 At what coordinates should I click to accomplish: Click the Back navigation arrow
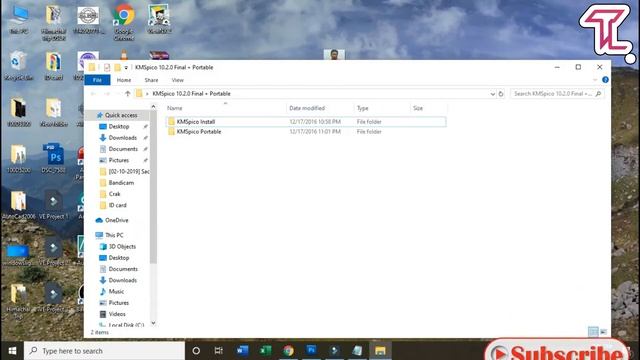click(93, 94)
